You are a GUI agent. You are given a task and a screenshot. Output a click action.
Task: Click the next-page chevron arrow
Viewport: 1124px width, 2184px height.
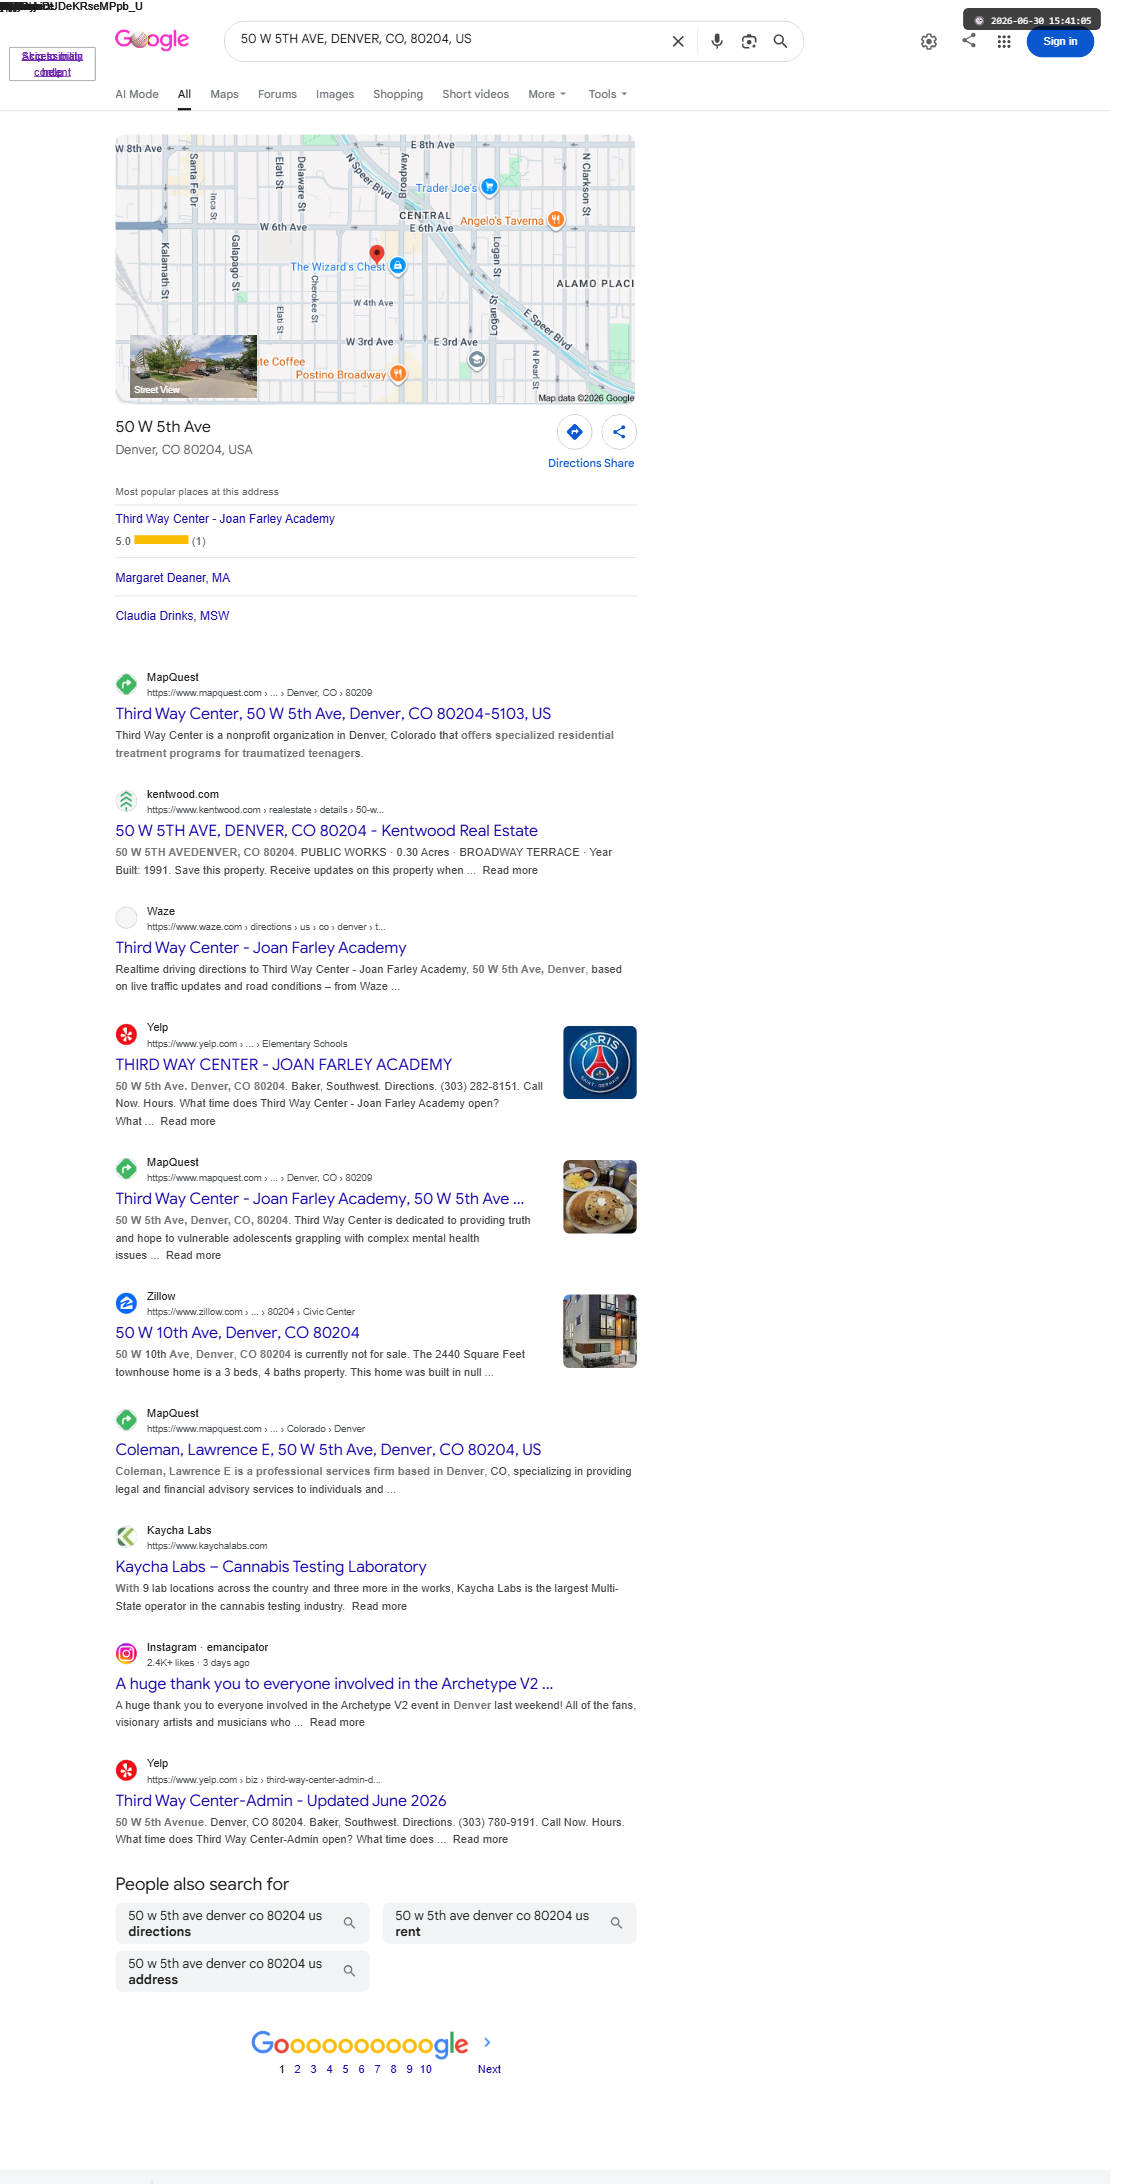tap(487, 2042)
